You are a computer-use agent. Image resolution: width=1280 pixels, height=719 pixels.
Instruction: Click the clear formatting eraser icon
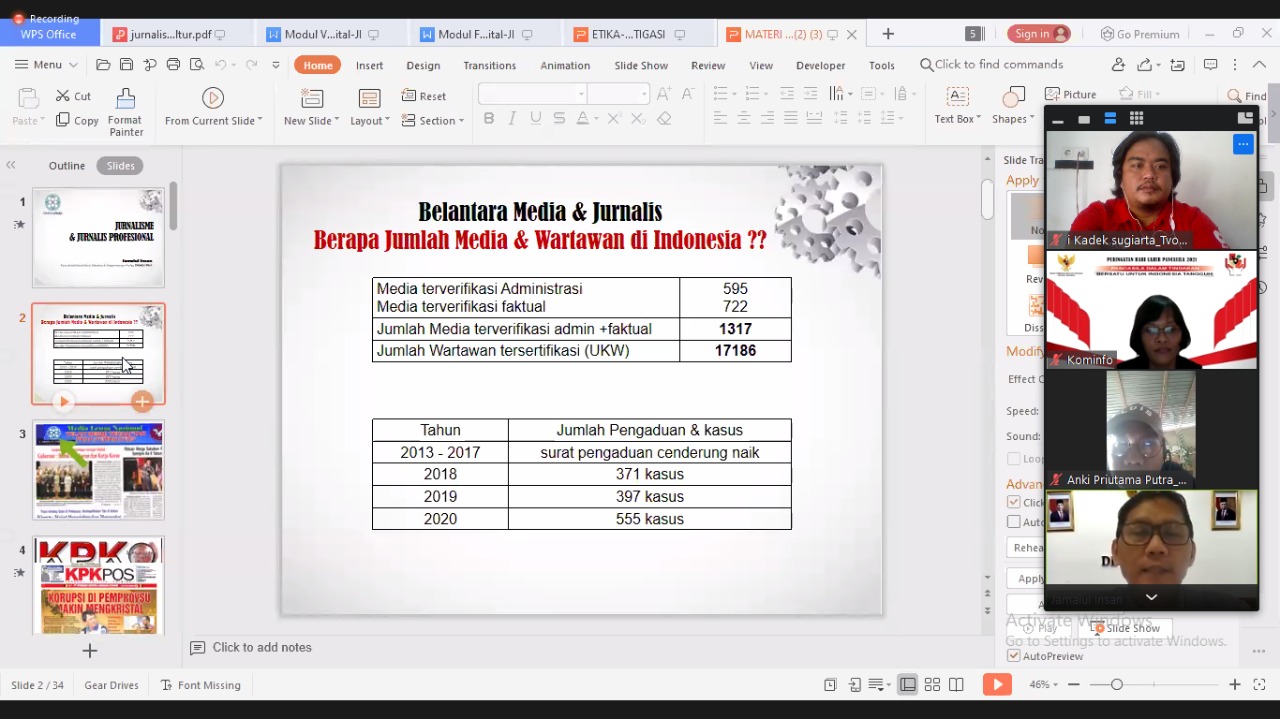point(664,118)
